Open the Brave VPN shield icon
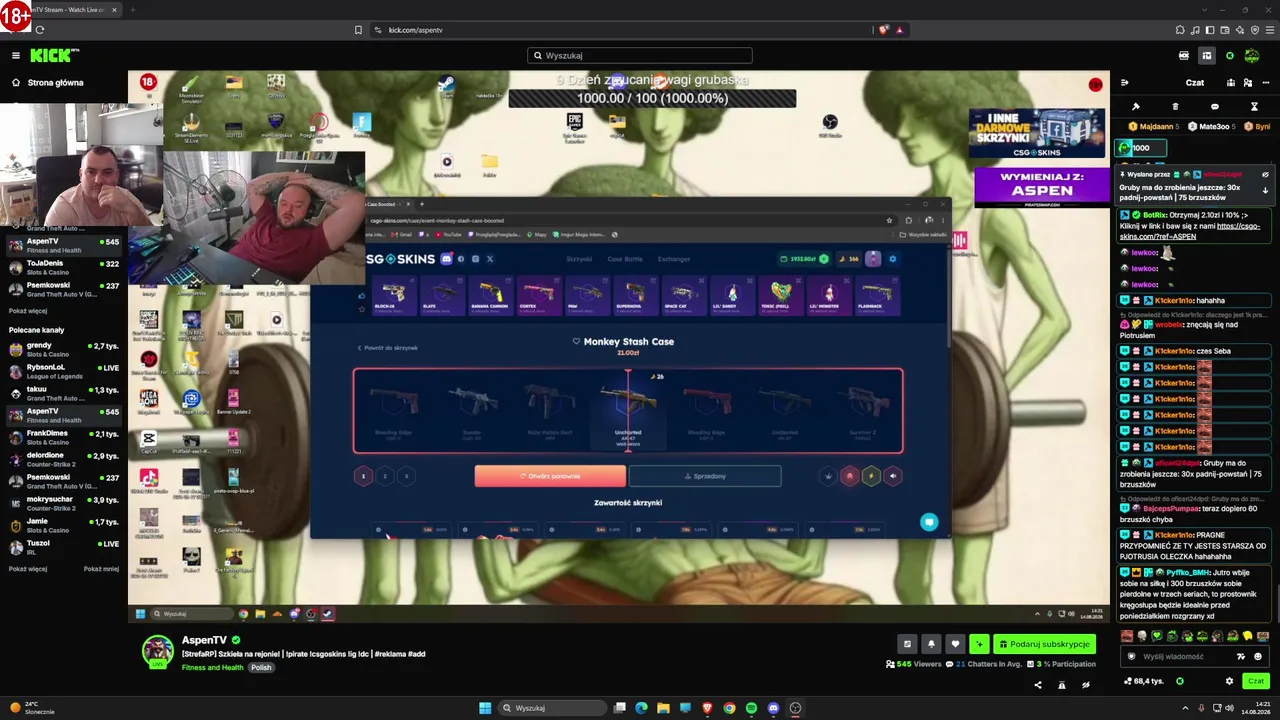 [1254, 30]
